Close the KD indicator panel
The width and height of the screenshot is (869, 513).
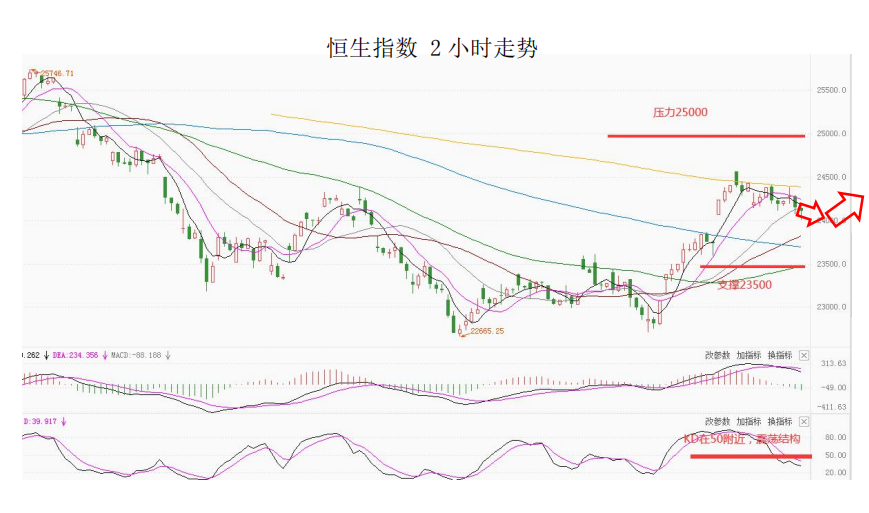(804, 422)
